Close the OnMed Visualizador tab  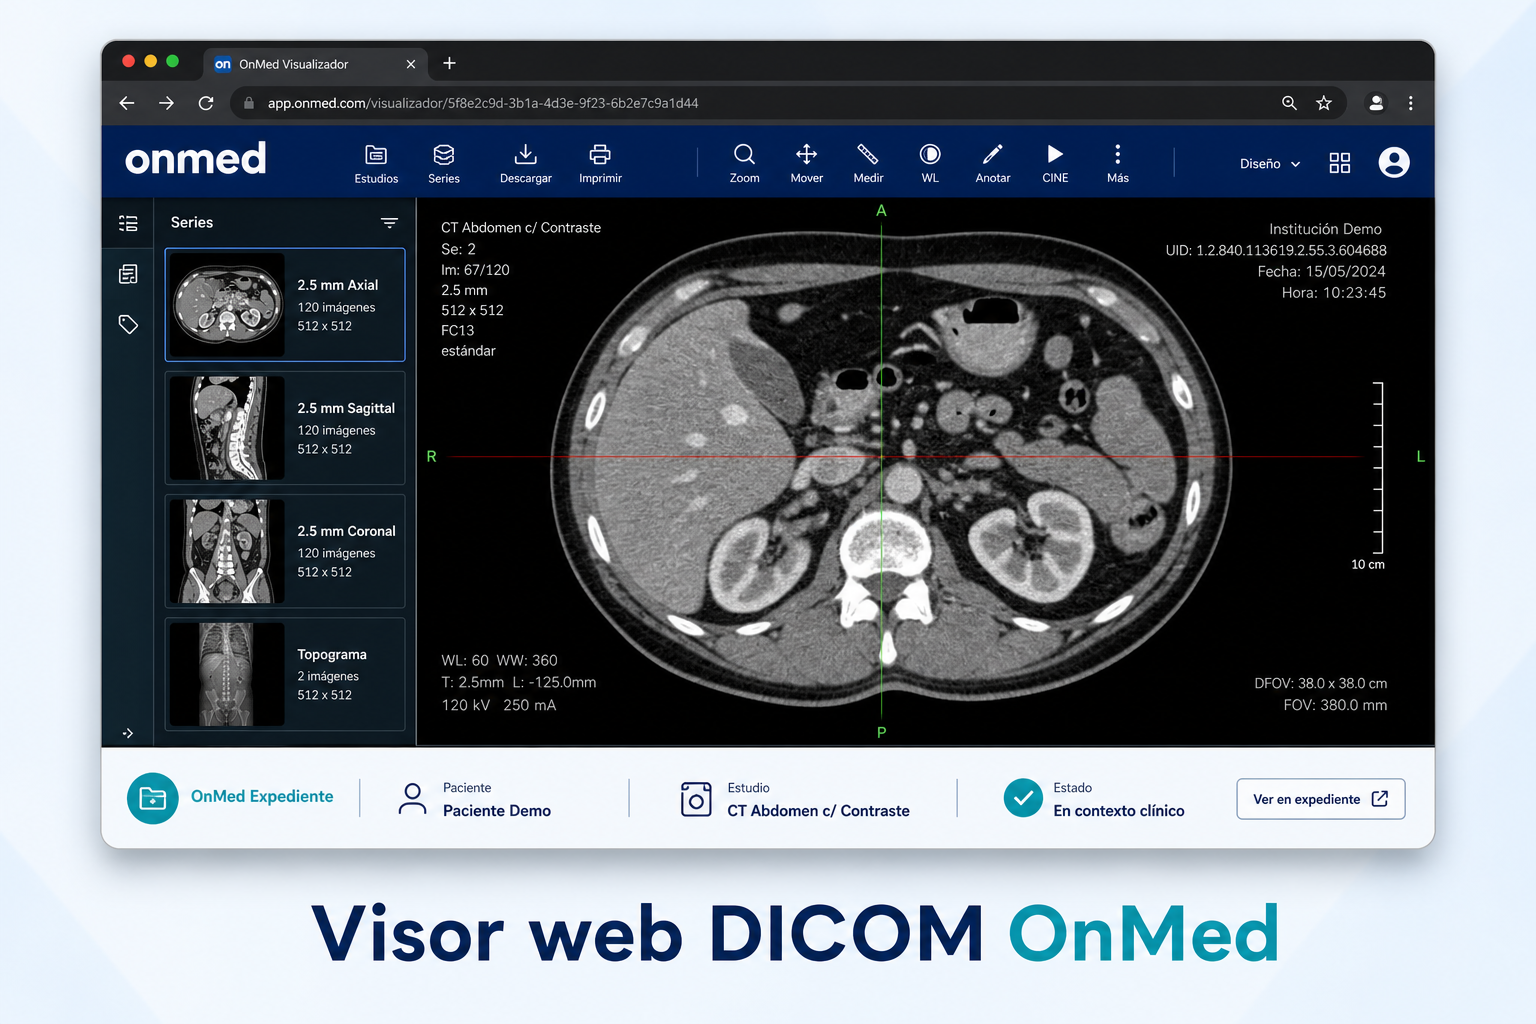click(x=410, y=64)
